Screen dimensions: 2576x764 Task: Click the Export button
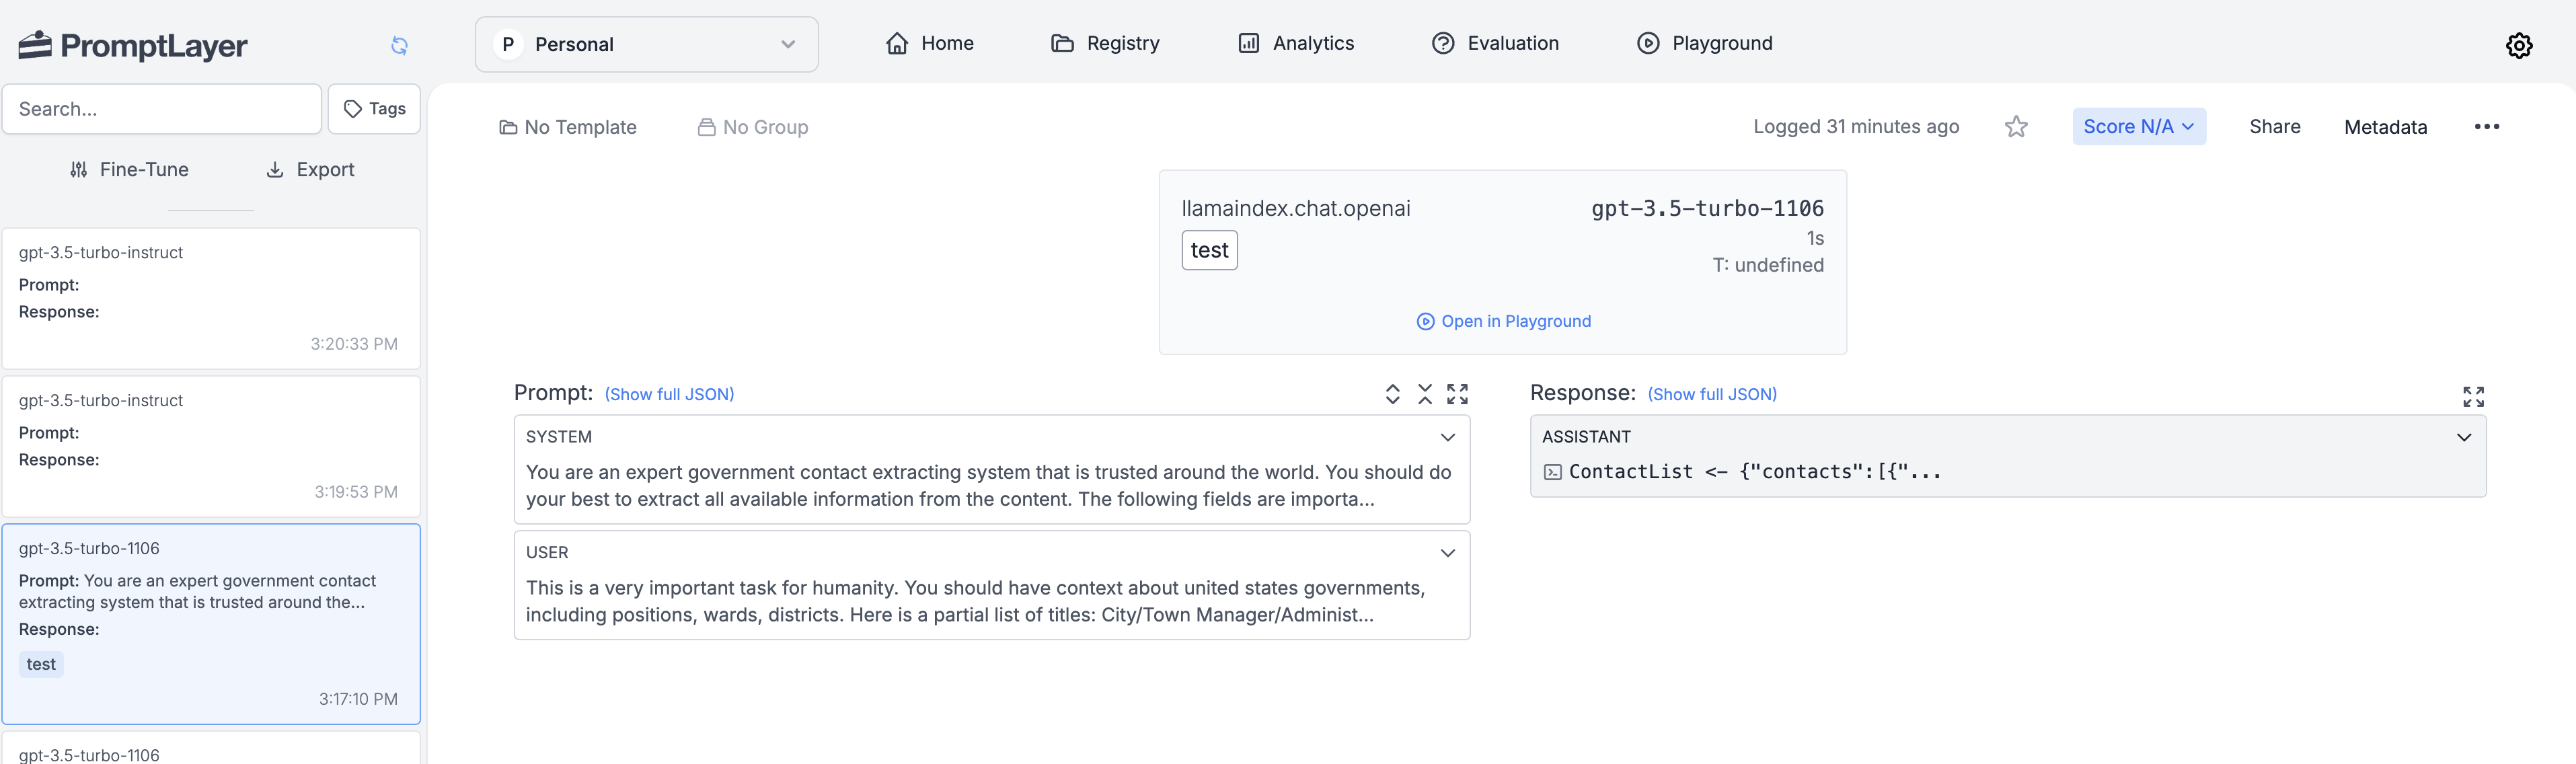pos(310,170)
